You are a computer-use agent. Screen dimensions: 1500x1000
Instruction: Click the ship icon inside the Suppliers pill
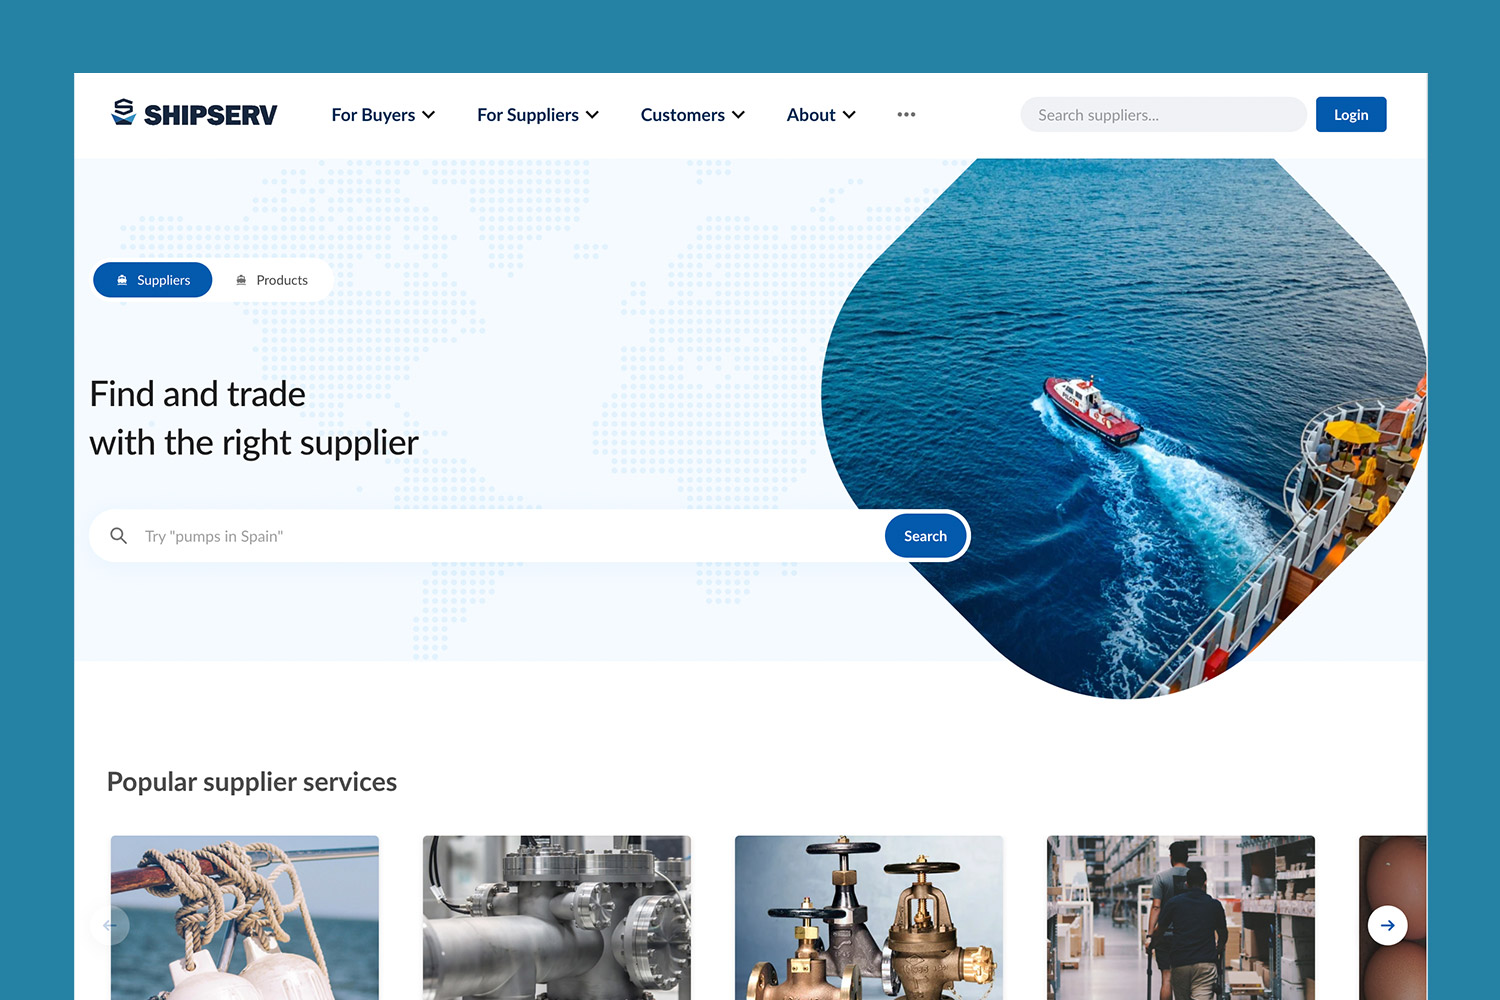[x=121, y=280]
